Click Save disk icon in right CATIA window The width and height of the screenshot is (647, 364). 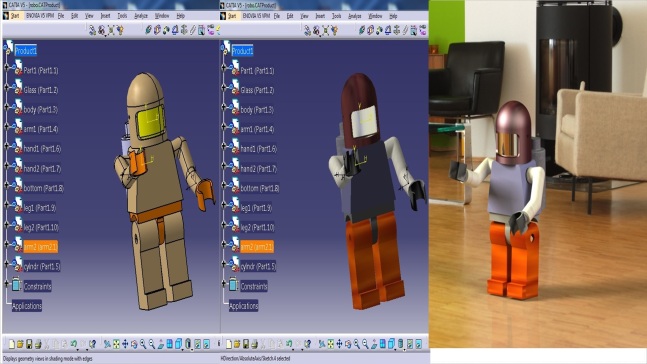(246, 344)
